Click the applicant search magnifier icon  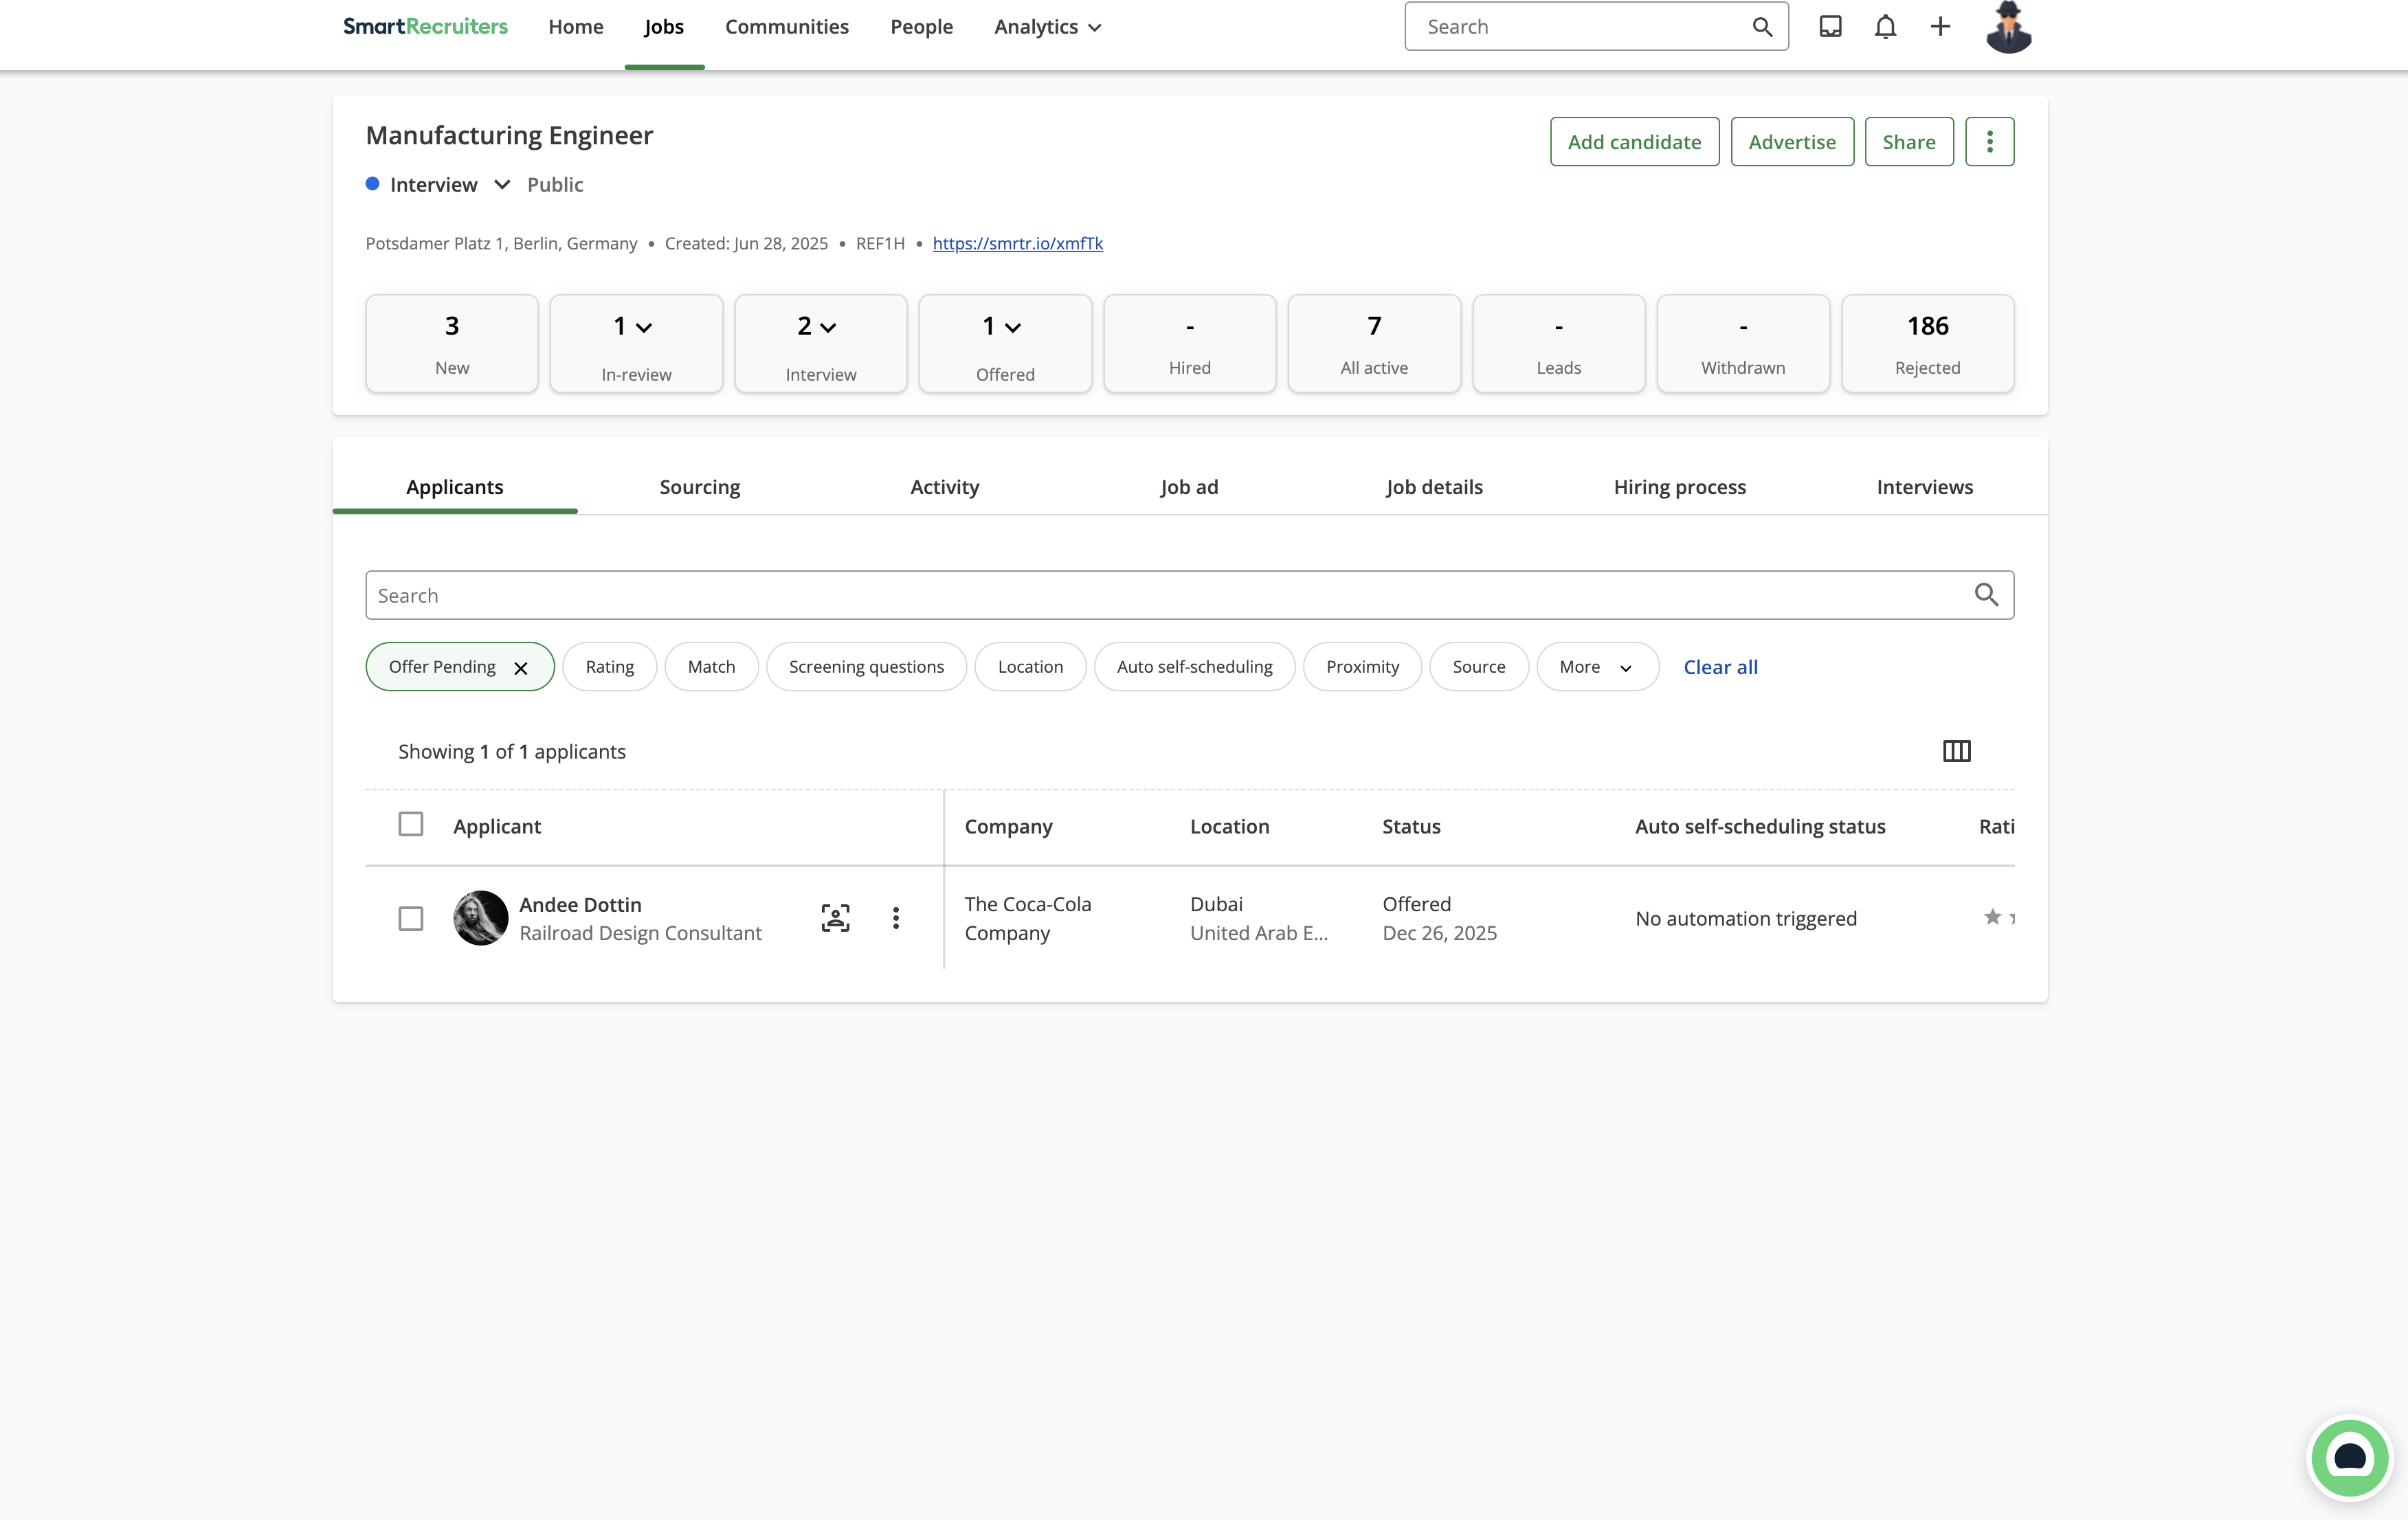tap(1986, 595)
